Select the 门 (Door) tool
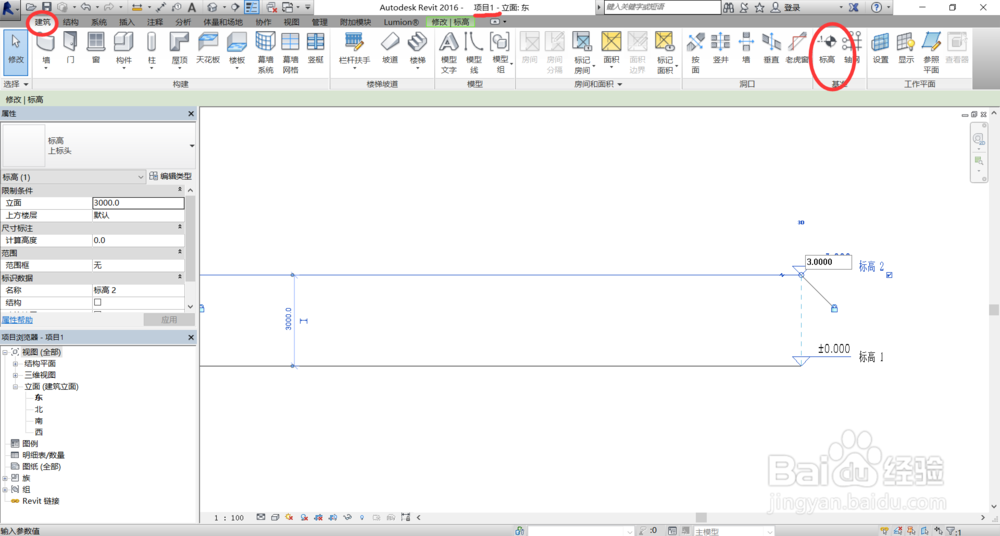This screenshot has width=1000, height=536. [x=70, y=49]
